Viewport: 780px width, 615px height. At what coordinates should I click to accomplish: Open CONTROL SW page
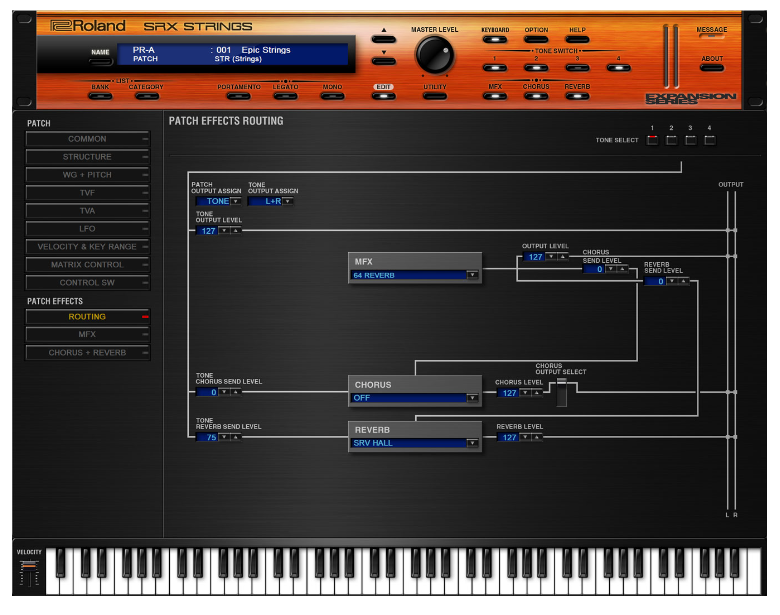pyautogui.click(x=88, y=283)
